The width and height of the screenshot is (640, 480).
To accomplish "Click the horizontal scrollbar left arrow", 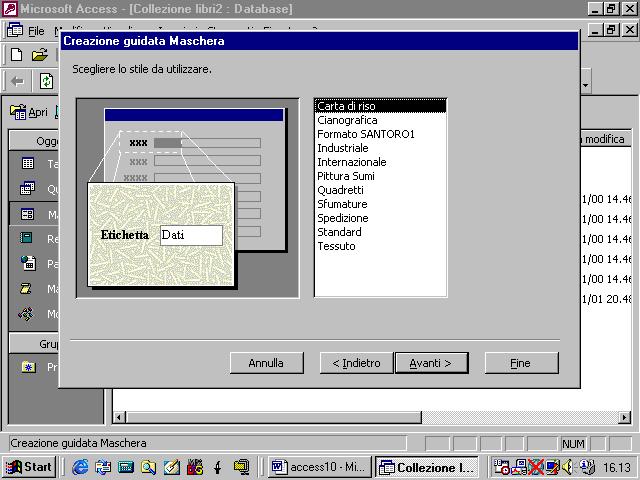I will [119, 417].
